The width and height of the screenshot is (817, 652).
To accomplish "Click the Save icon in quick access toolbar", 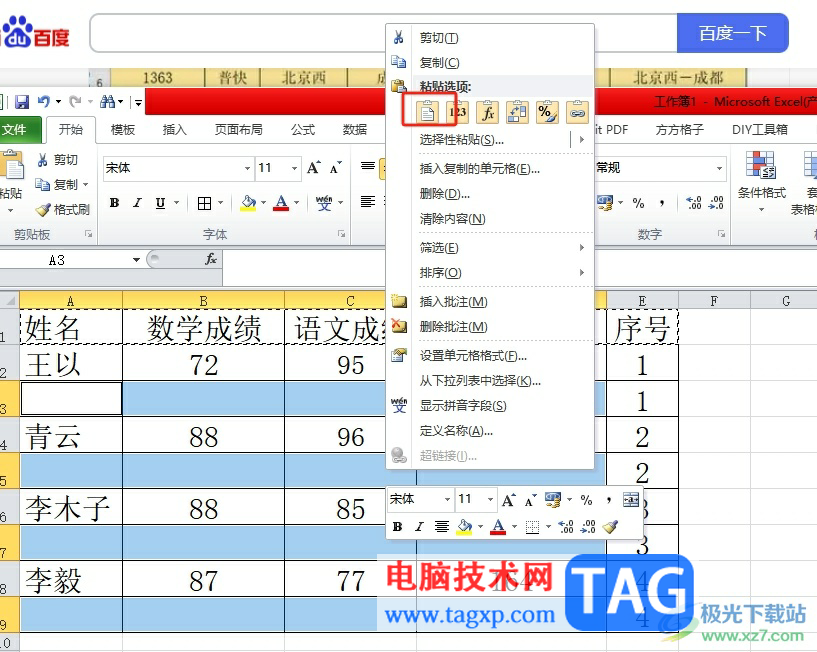I will 22,102.
